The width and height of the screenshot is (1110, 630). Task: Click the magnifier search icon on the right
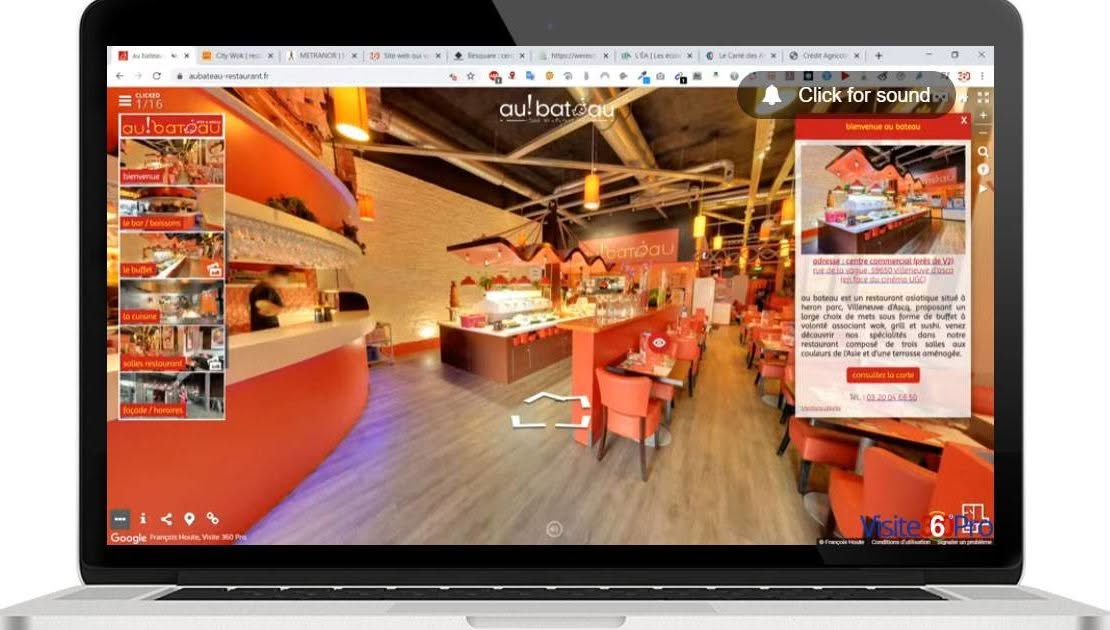point(983,151)
